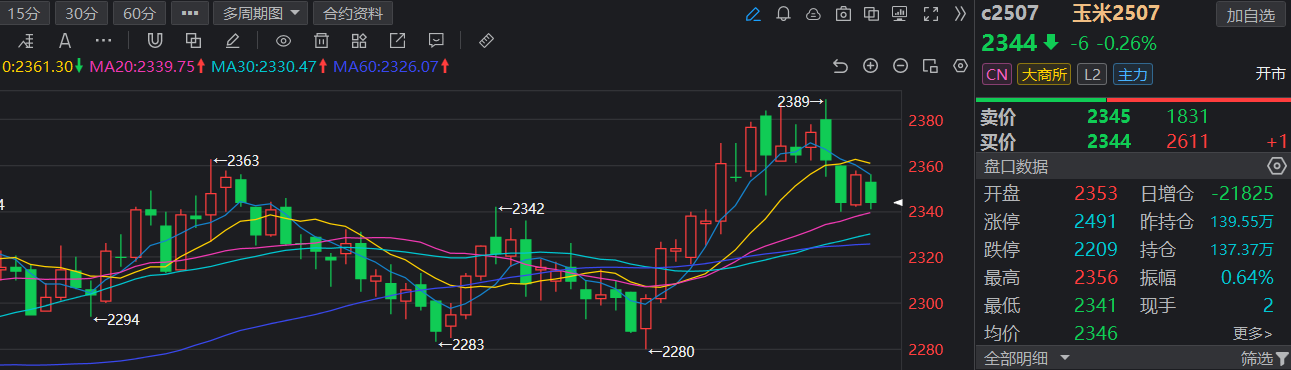Click the 2380 price axis label
This screenshot has width=1291, height=370.
(925, 121)
